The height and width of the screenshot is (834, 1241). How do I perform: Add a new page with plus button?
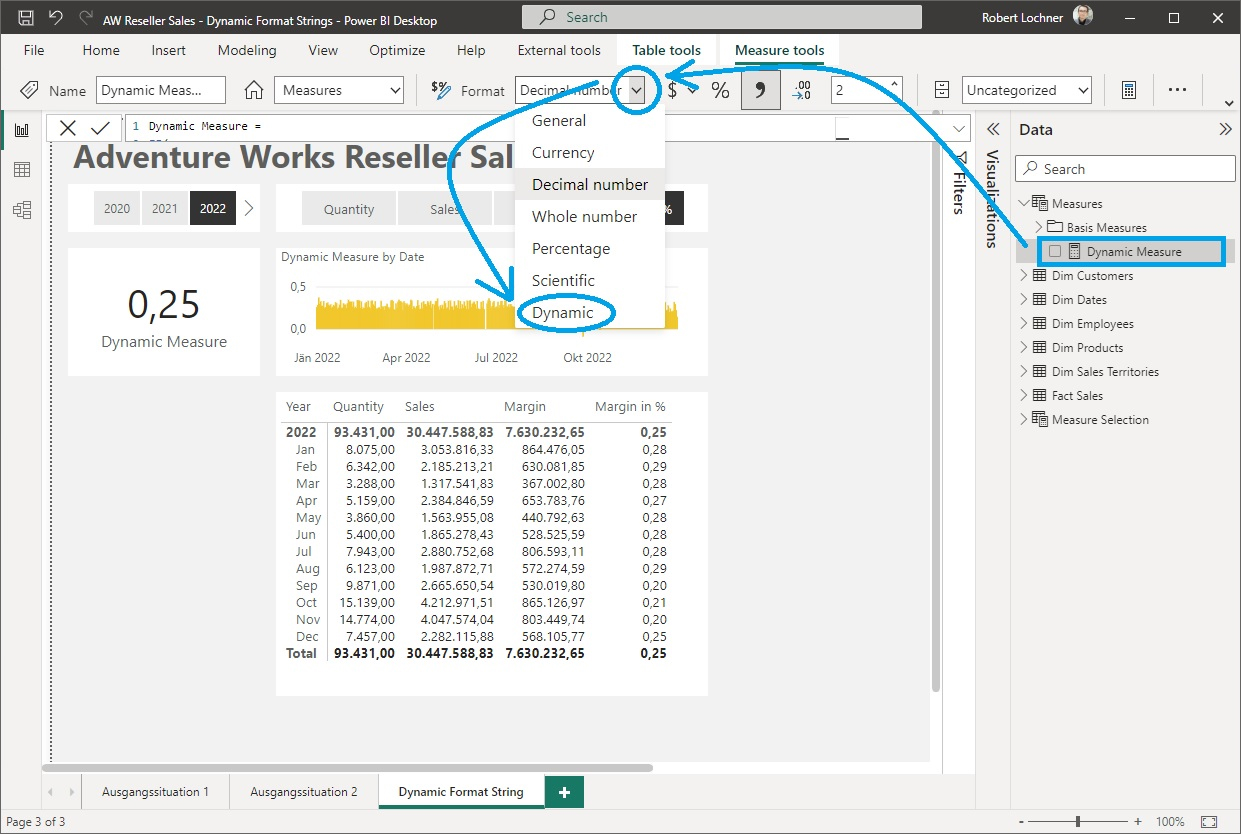tap(564, 791)
